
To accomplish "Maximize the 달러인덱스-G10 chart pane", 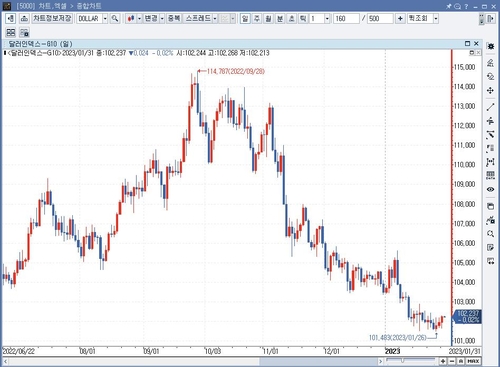I will pos(467,44).
